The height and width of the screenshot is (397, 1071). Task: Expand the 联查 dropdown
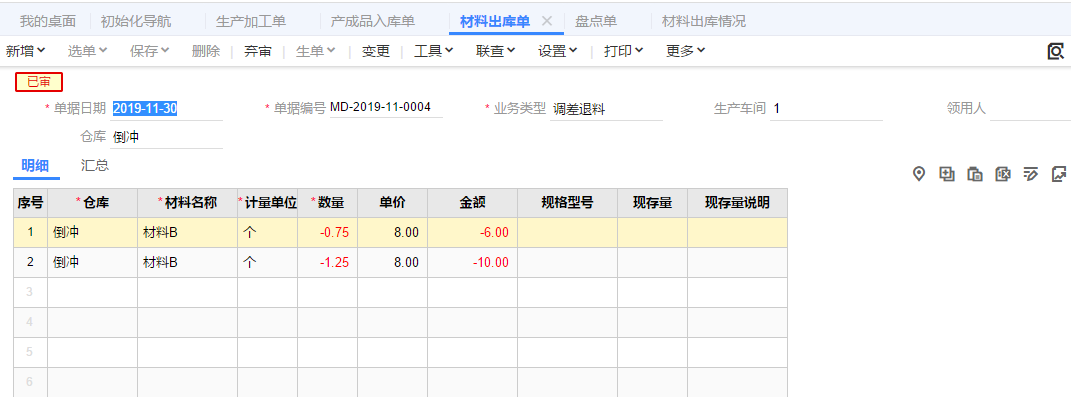(495, 51)
